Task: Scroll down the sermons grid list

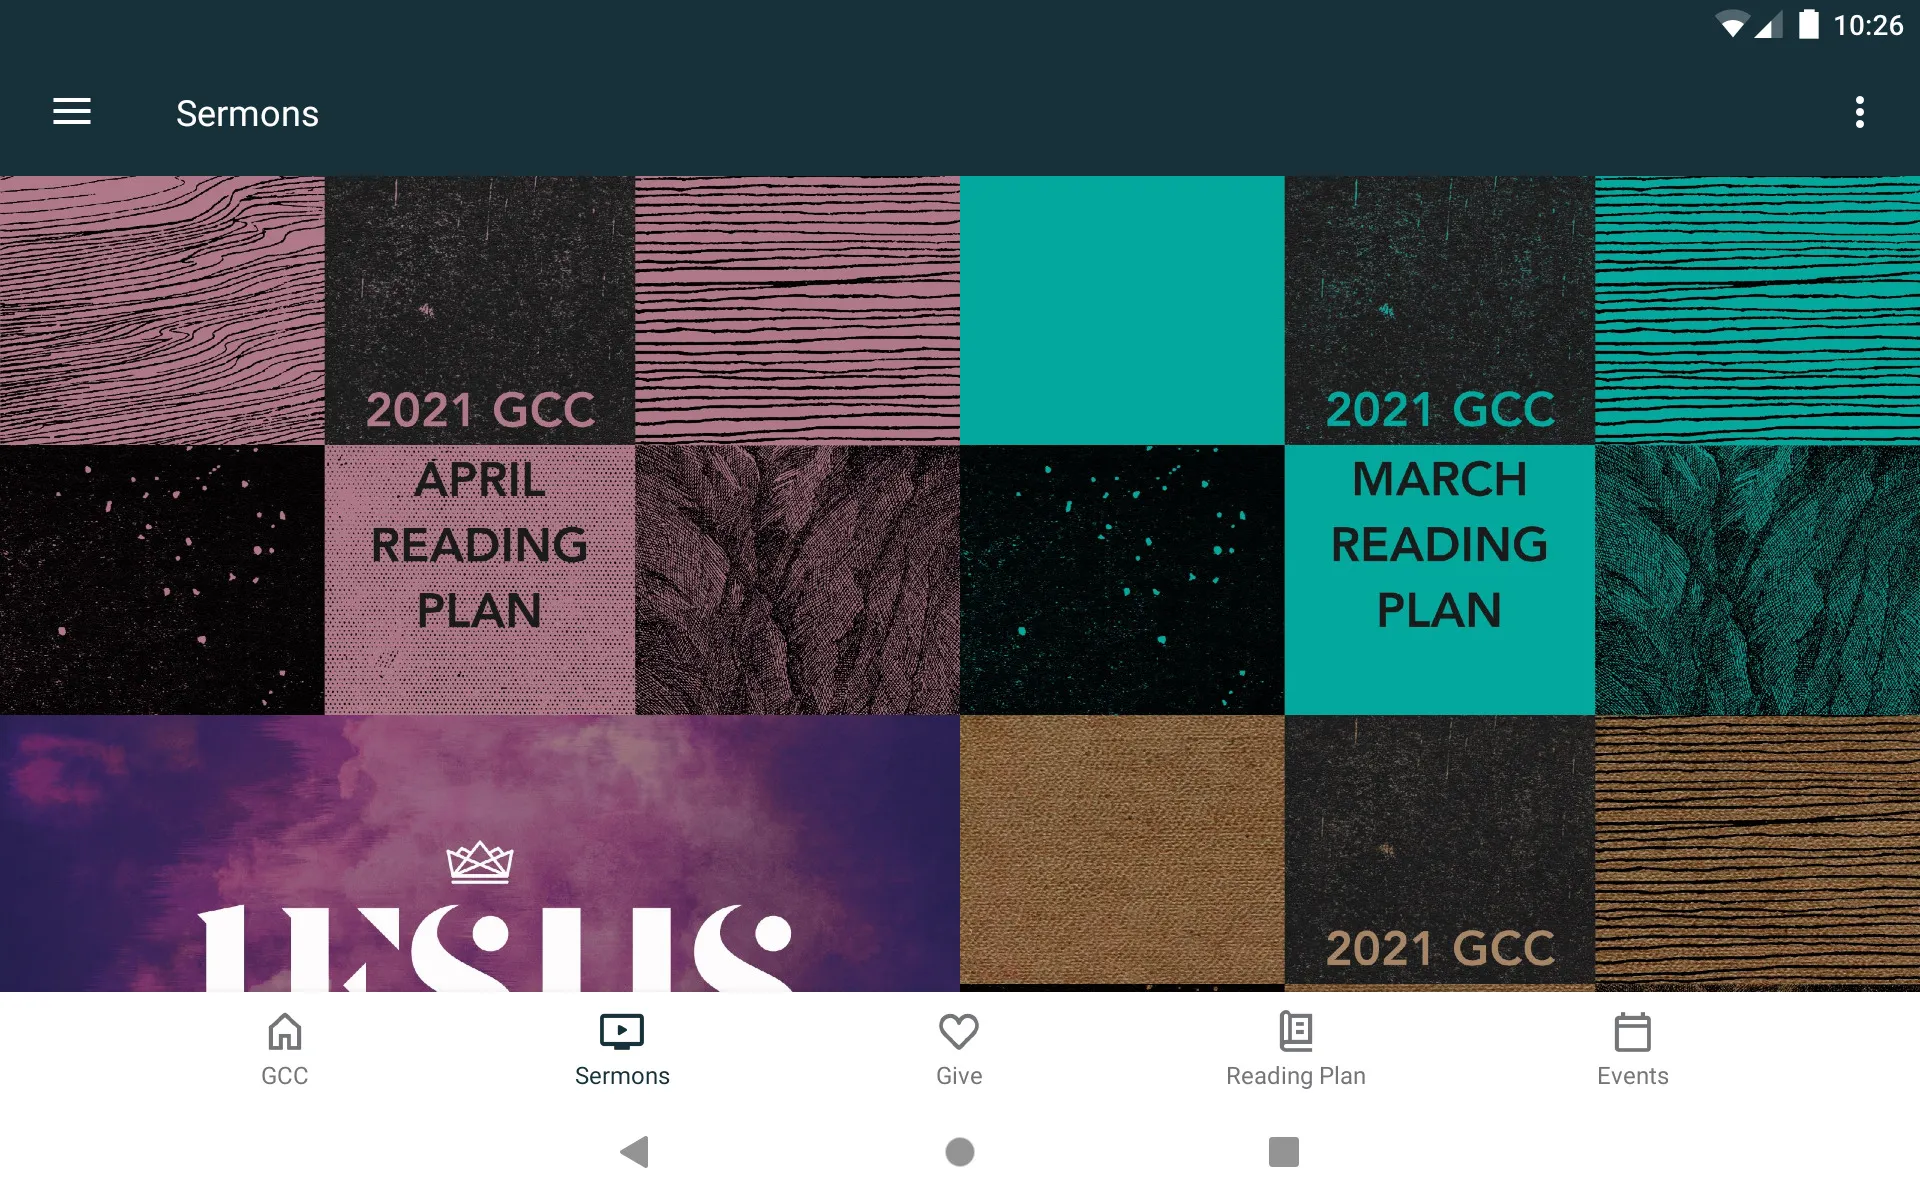Action: coord(959,583)
